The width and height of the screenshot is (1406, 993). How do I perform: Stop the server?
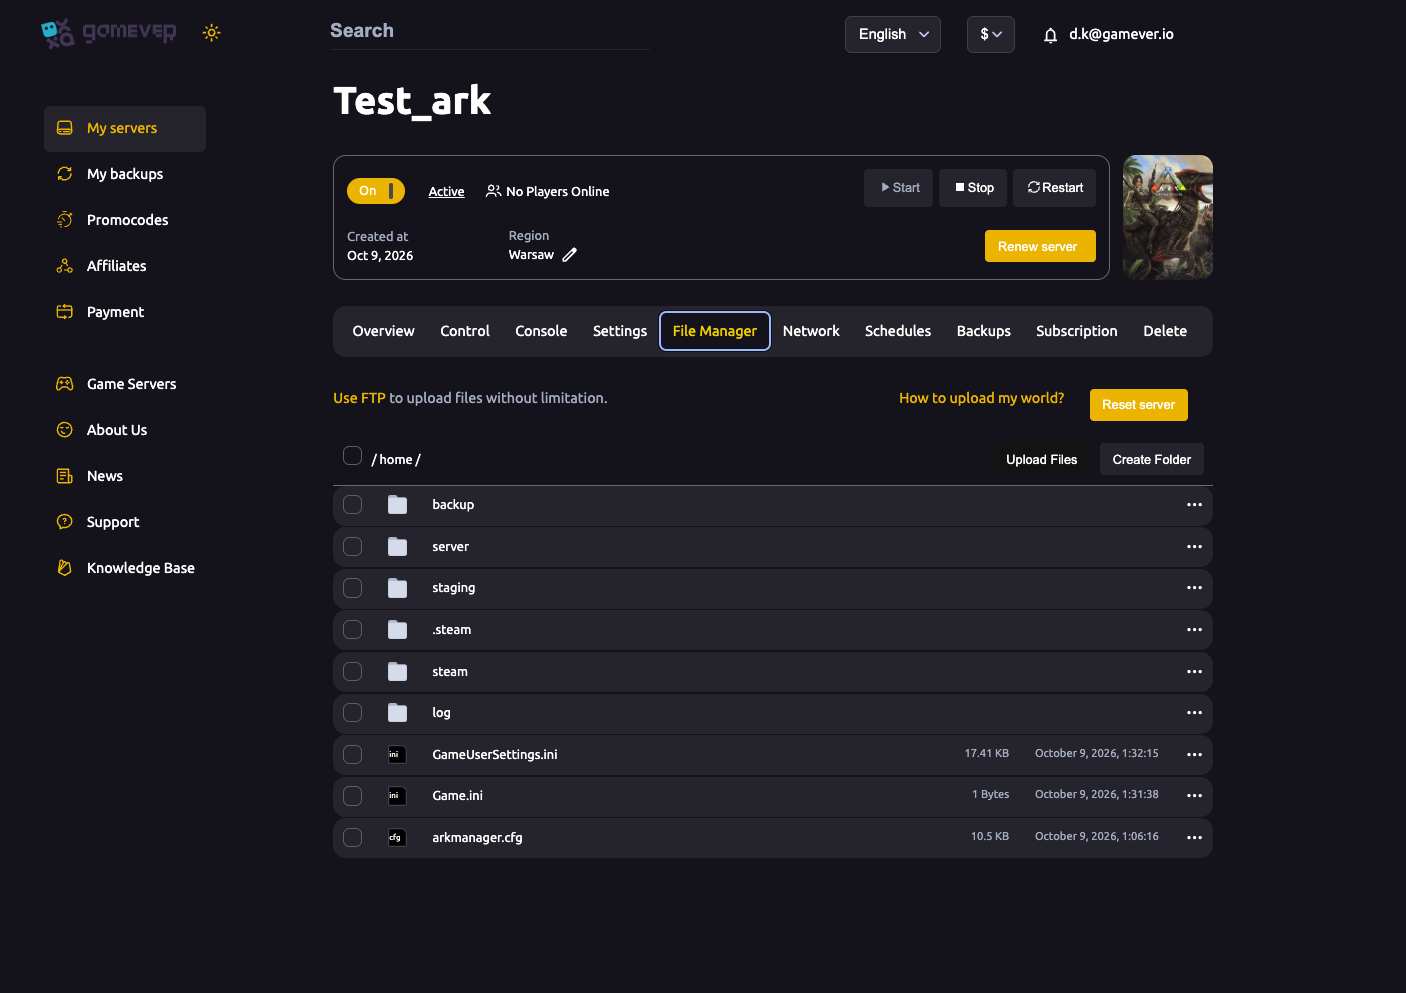[x=973, y=188]
